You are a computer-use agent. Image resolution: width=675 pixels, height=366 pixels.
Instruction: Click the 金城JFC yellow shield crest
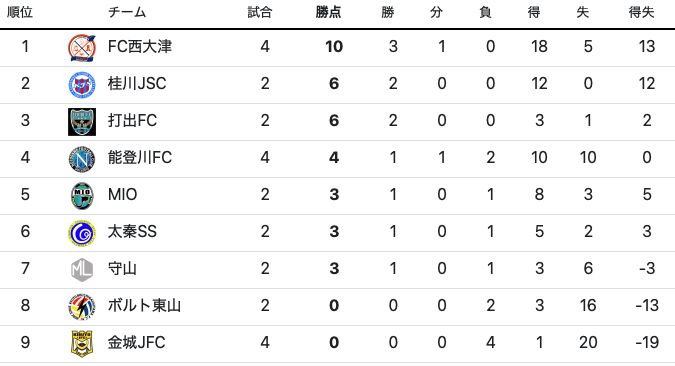[82, 344]
